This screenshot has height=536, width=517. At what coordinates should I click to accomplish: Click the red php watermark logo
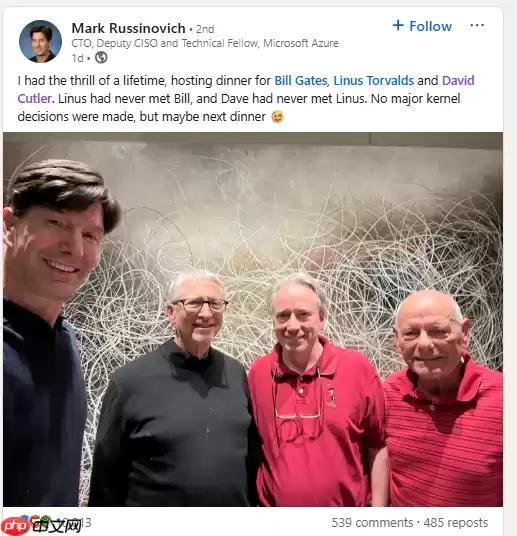click(14, 525)
